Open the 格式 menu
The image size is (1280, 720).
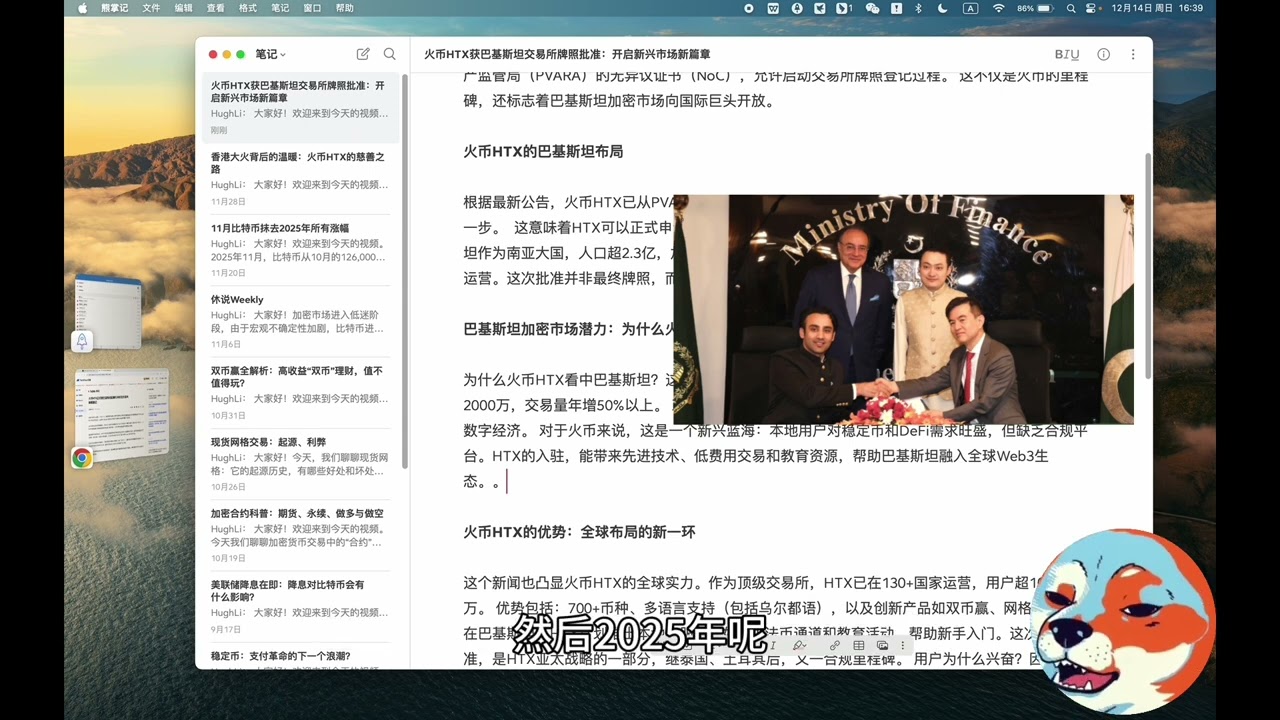(248, 8)
